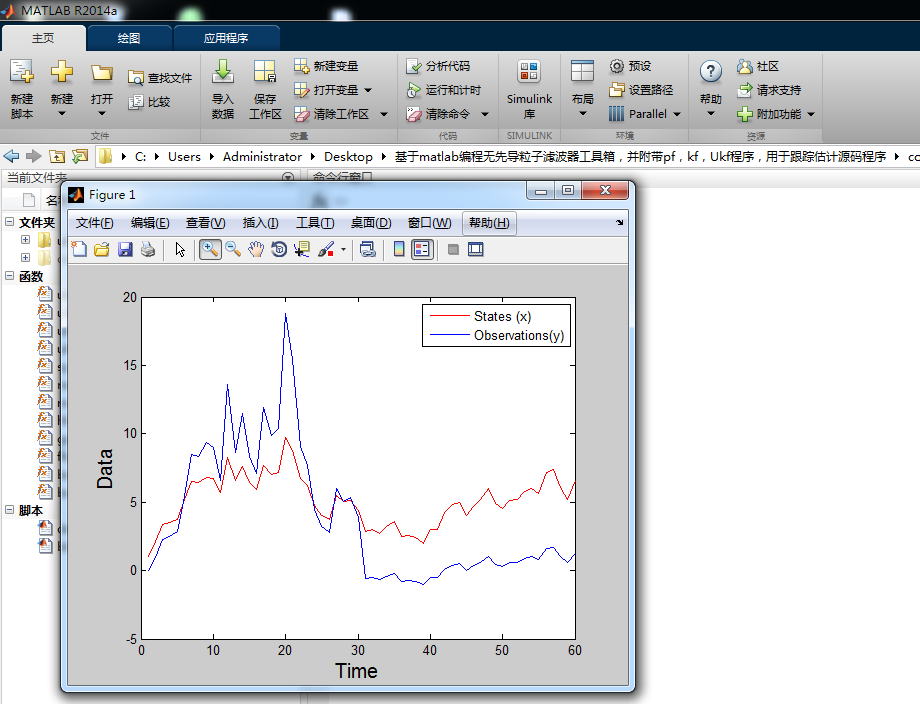
Task: Toggle Hide Plot Tools square icon
Action: (453, 249)
